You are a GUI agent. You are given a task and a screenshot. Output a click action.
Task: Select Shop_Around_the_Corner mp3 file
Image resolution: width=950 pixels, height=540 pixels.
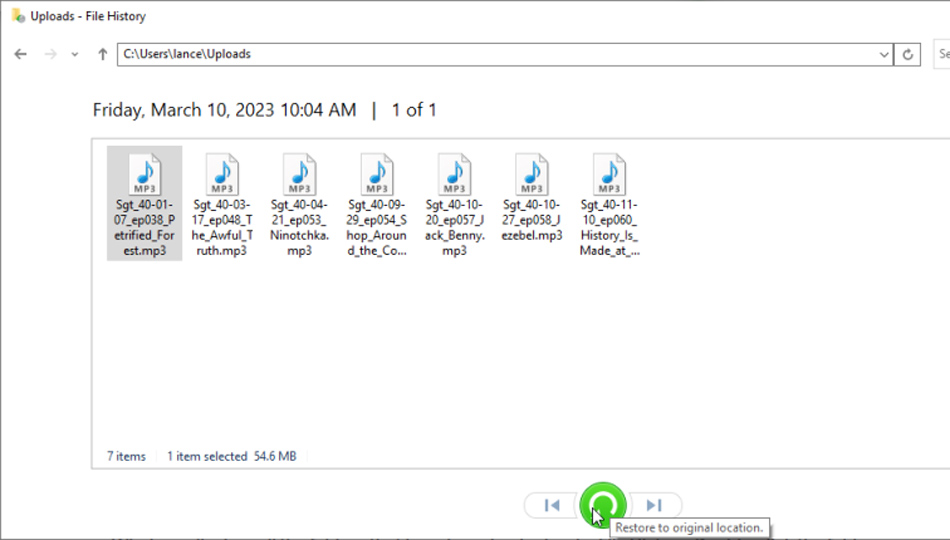point(377,203)
